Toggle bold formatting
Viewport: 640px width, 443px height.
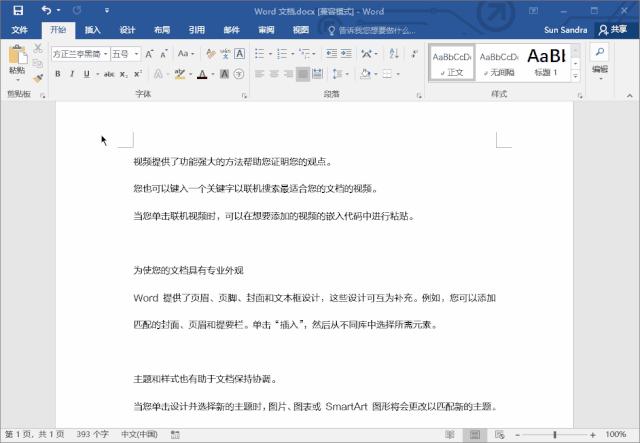[58, 74]
